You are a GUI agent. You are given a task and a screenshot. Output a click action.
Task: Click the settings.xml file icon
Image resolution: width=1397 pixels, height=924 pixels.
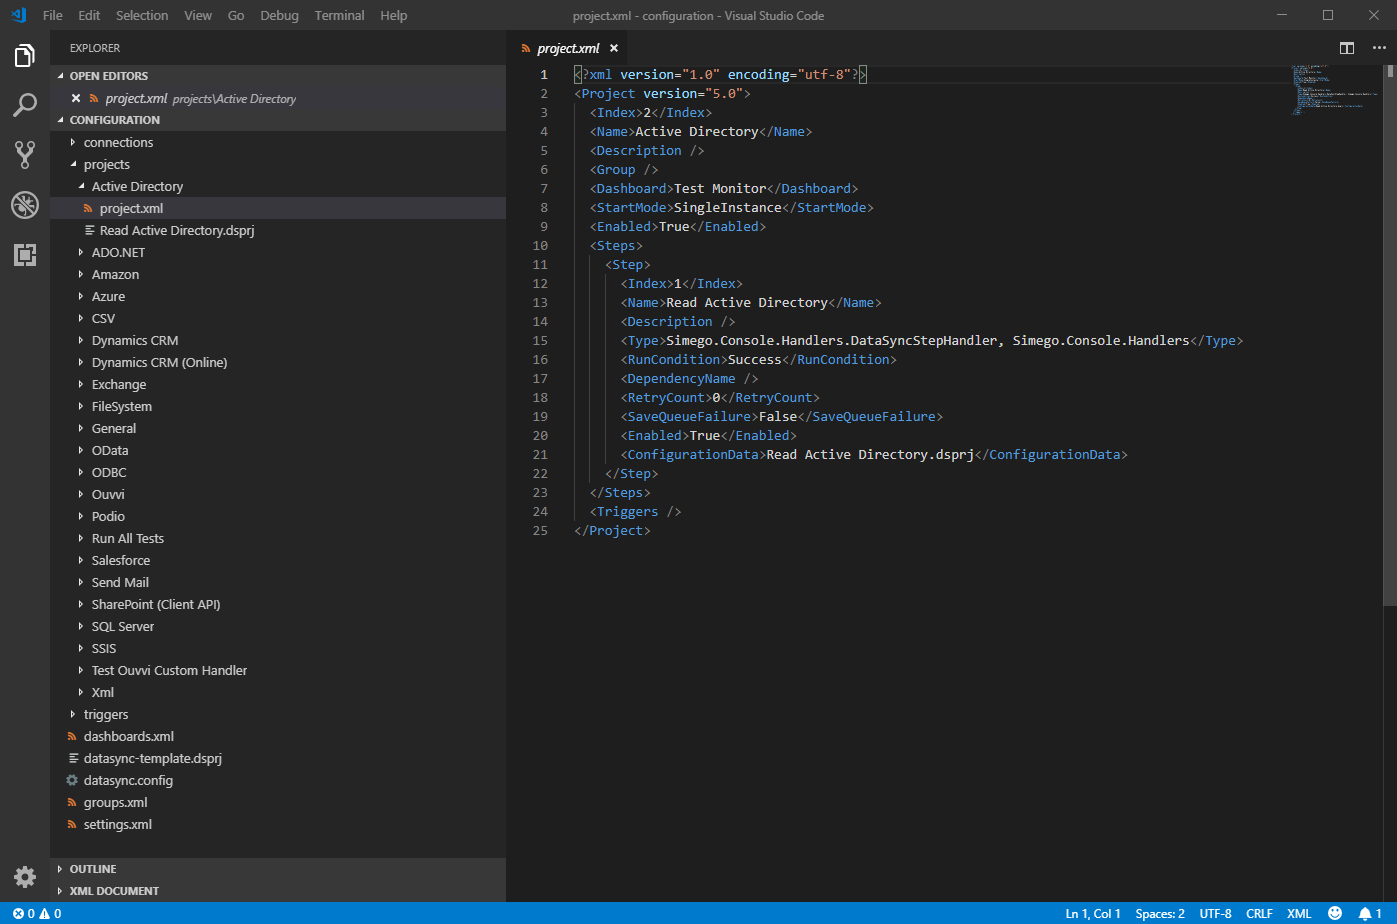pyautogui.click(x=72, y=824)
